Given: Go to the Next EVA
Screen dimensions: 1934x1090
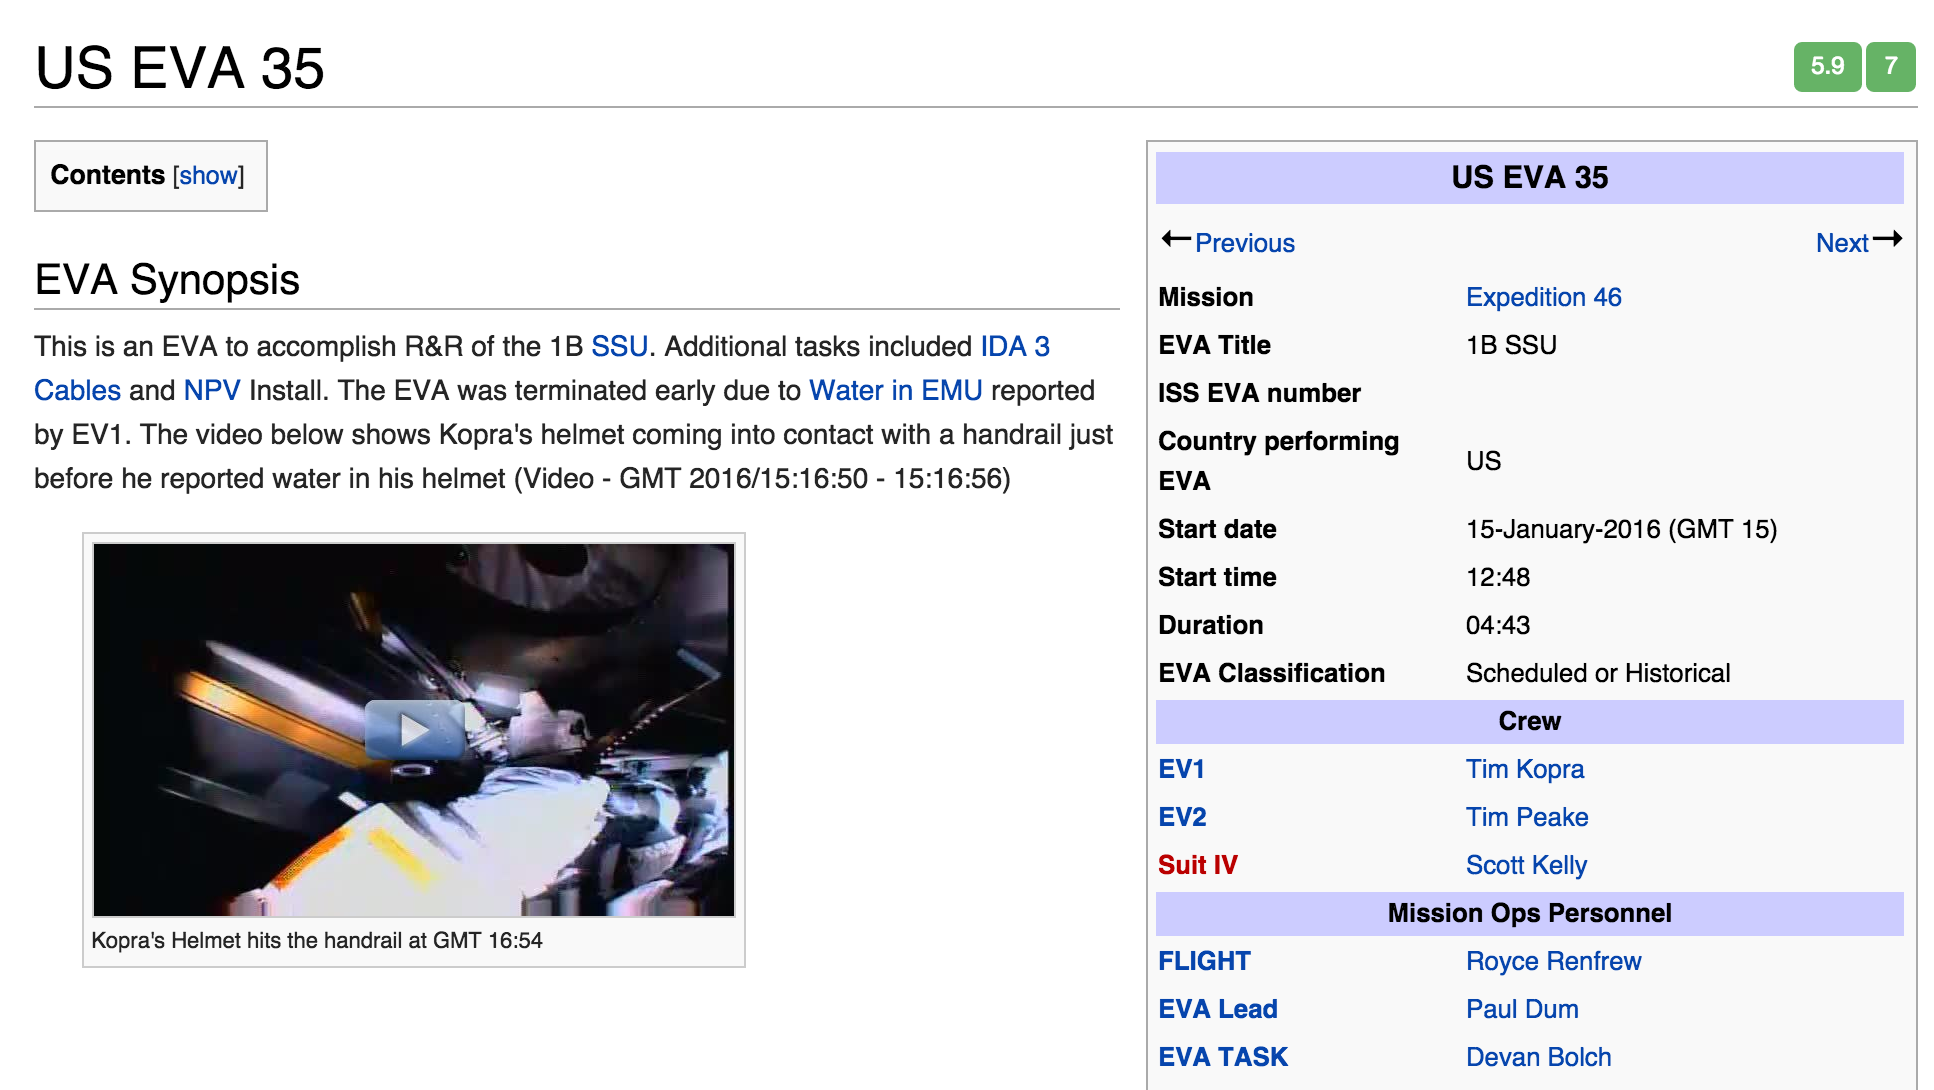Looking at the screenshot, I should (1842, 243).
